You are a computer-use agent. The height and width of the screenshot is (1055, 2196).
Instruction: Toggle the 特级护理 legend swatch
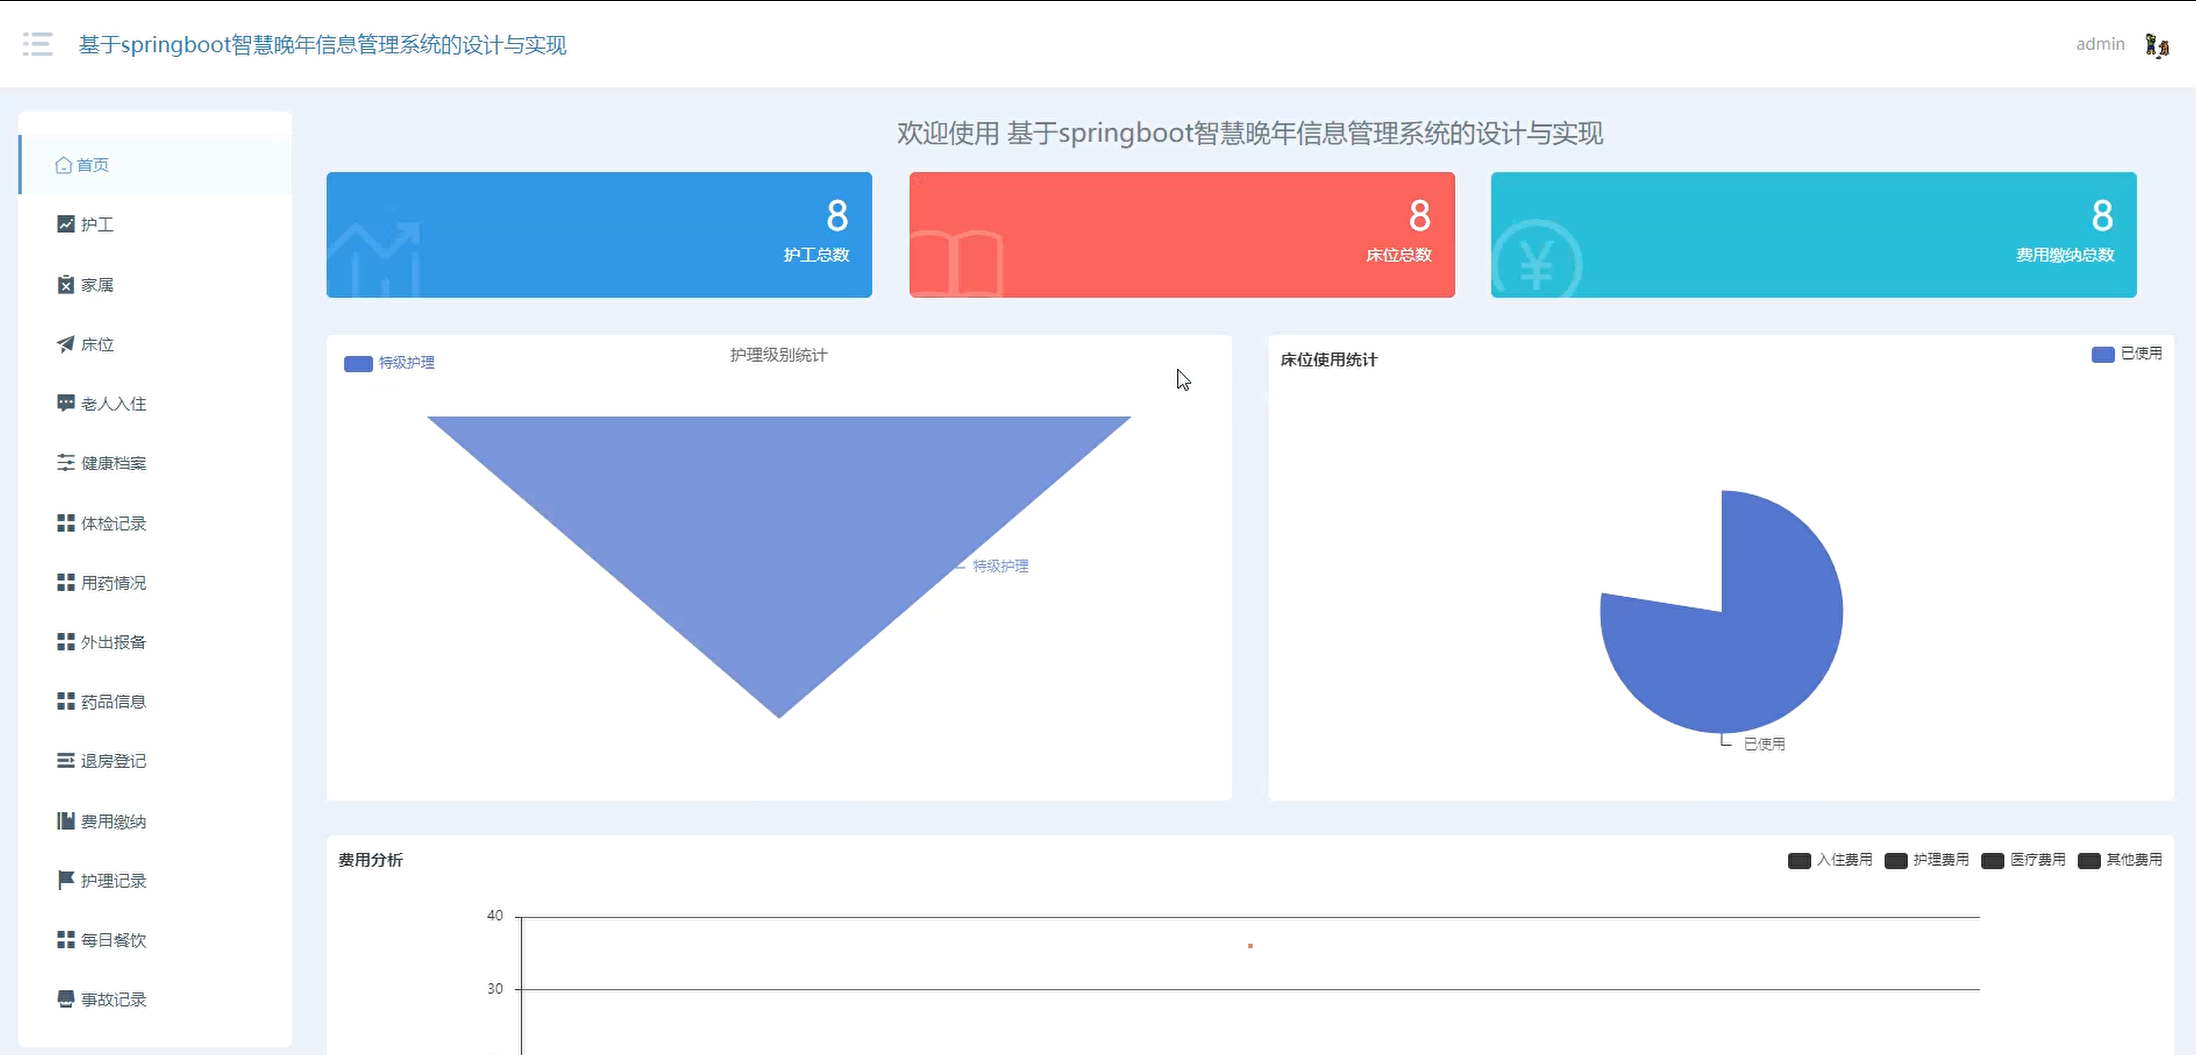358,363
